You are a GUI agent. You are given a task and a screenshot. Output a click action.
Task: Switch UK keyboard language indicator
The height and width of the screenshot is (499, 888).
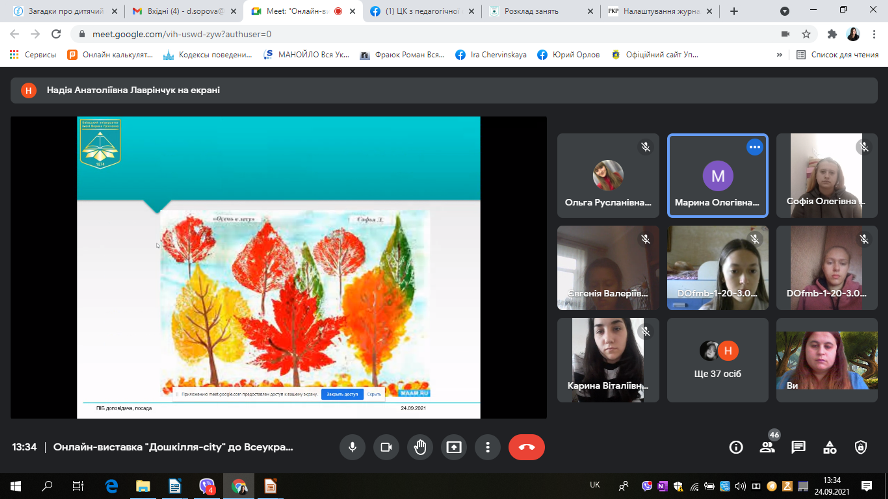tap(595, 485)
